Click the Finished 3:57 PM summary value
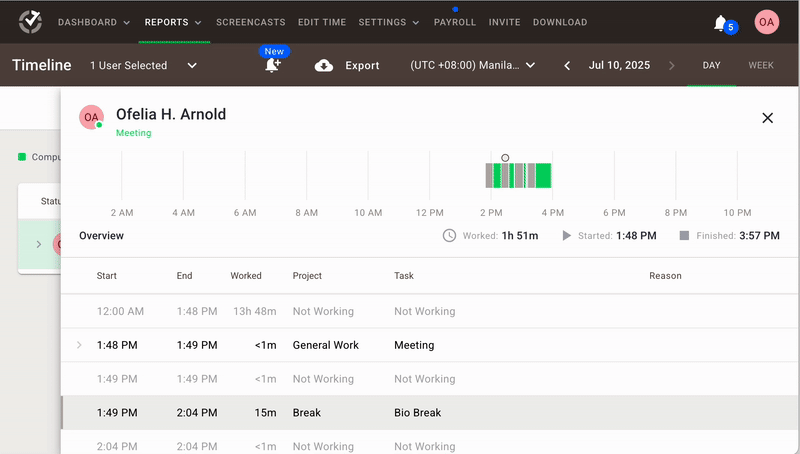 tap(759, 236)
